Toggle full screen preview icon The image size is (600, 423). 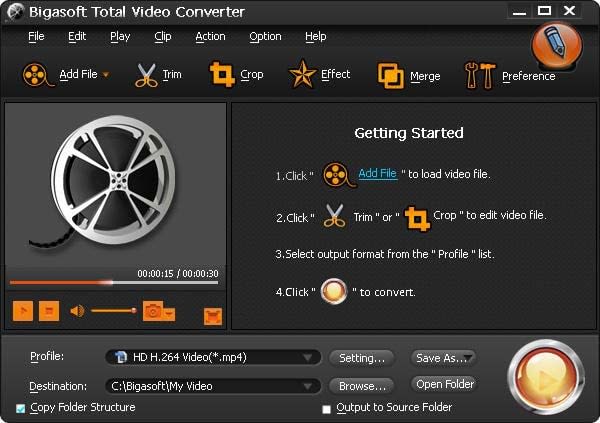(x=213, y=316)
